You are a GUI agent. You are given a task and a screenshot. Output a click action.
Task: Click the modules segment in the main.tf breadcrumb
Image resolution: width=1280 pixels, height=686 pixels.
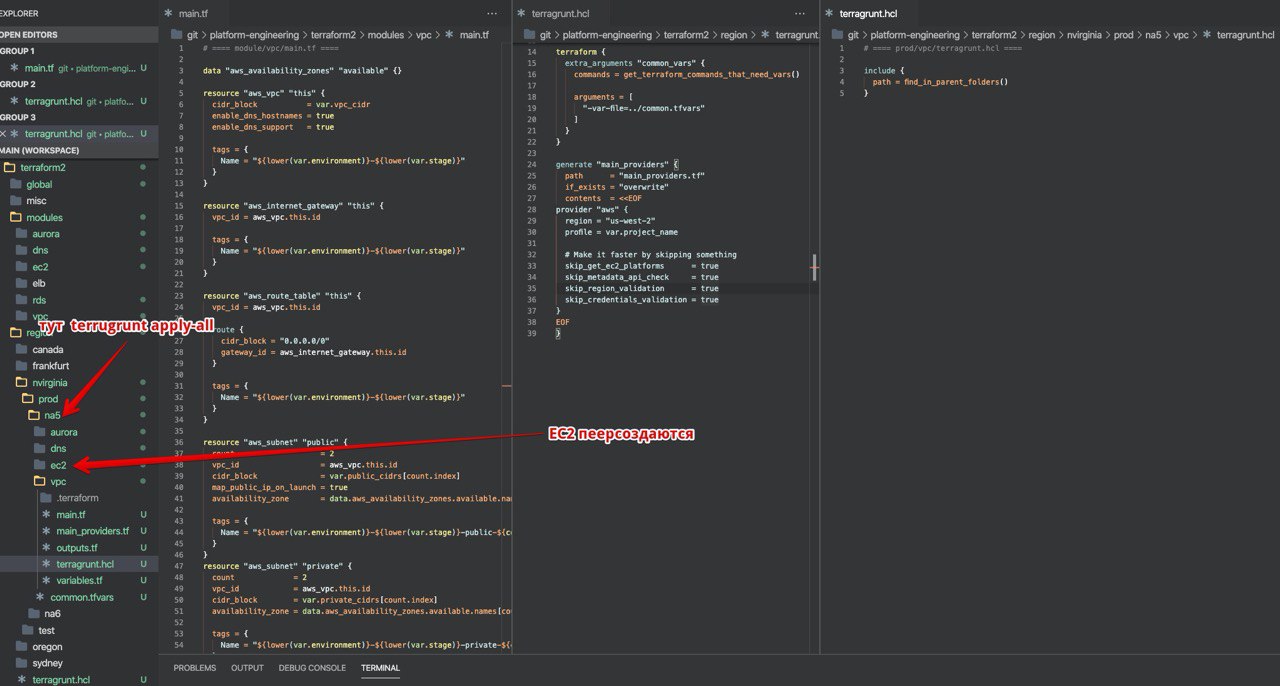[x=385, y=35]
